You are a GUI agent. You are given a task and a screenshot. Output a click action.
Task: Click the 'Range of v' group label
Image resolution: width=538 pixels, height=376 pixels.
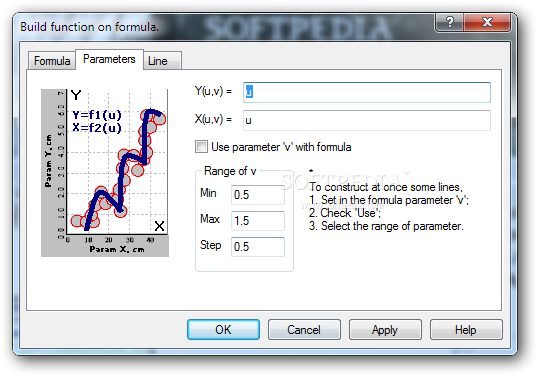(x=230, y=171)
